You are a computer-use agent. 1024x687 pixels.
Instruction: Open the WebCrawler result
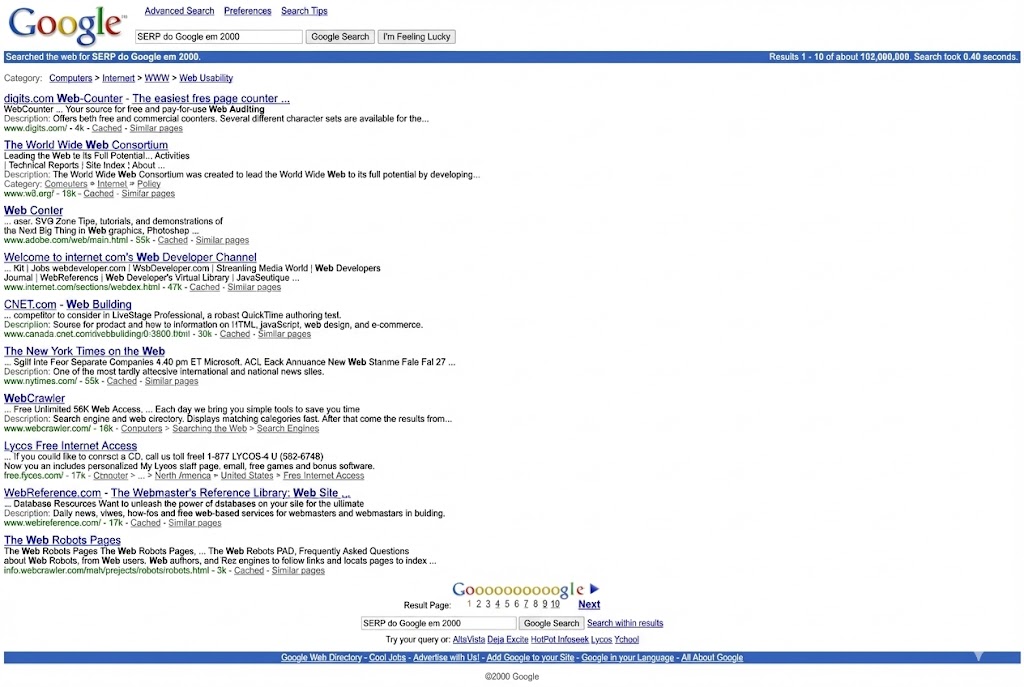33,398
